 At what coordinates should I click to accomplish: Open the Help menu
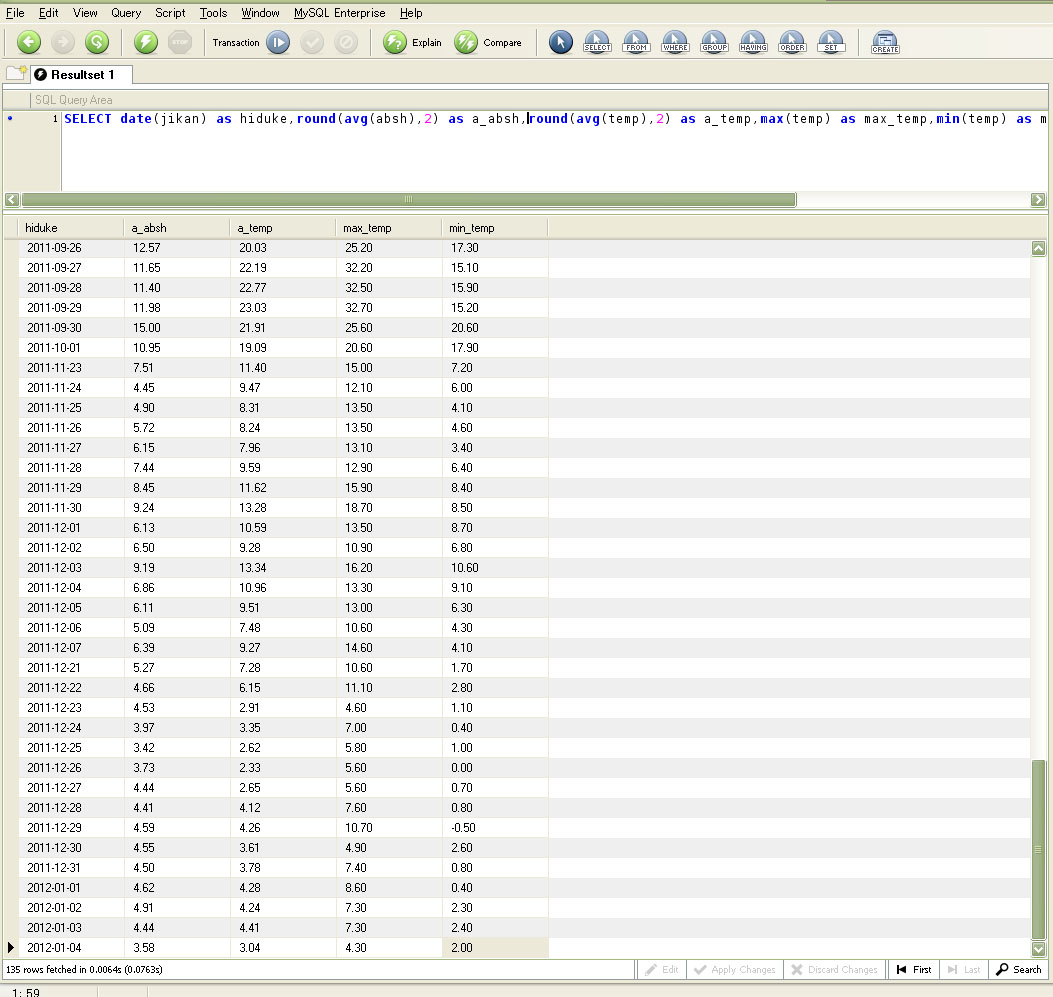tap(411, 13)
